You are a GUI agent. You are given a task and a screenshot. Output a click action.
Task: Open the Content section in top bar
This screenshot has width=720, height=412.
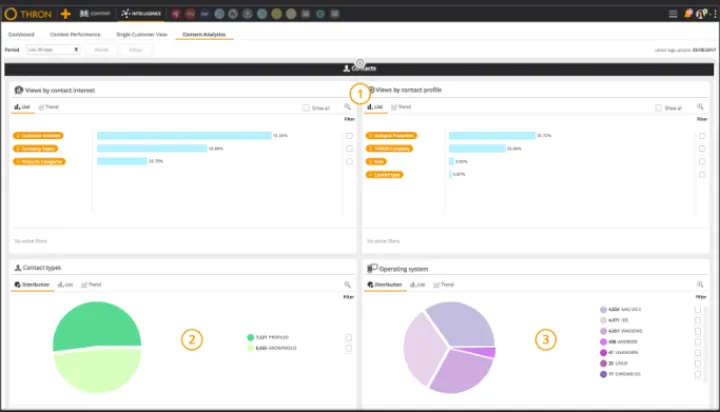click(x=95, y=14)
